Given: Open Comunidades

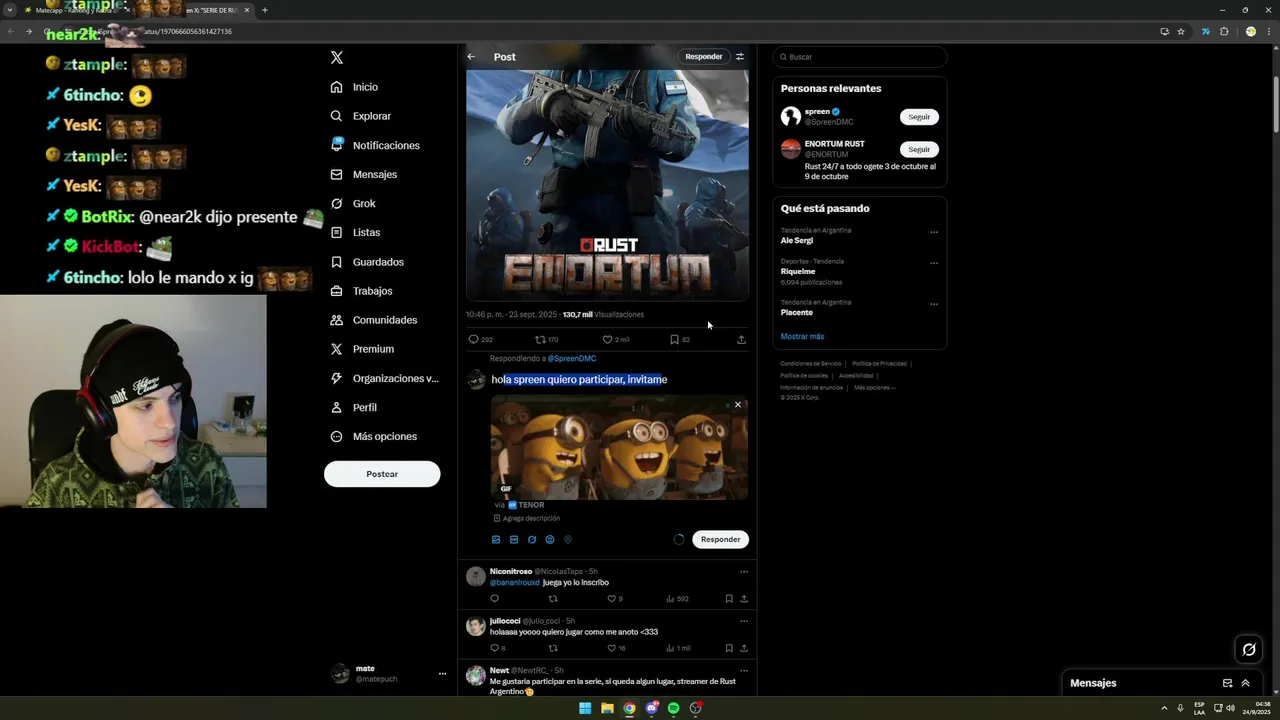Looking at the screenshot, I should (x=373, y=320).
